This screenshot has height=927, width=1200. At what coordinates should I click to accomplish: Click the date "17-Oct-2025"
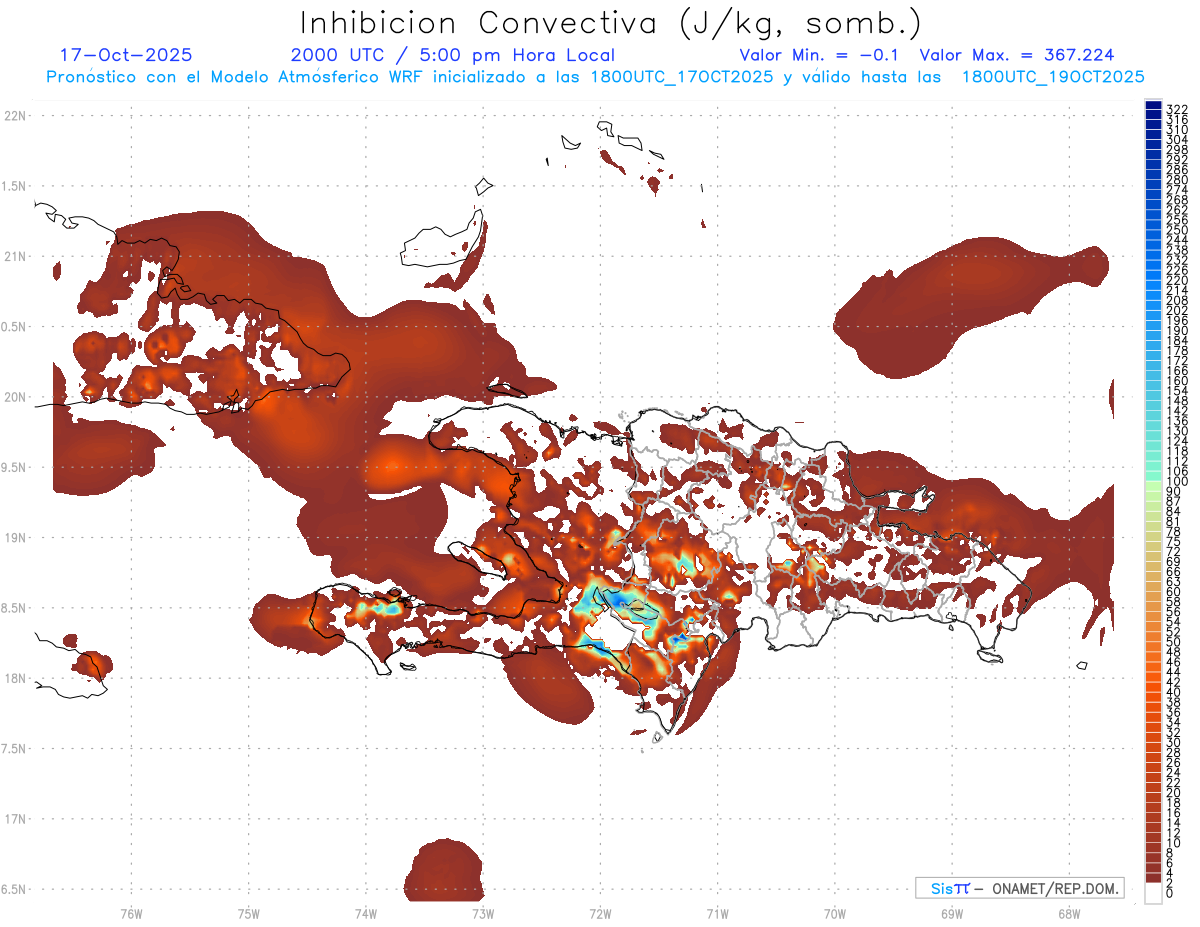(x=126, y=55)
